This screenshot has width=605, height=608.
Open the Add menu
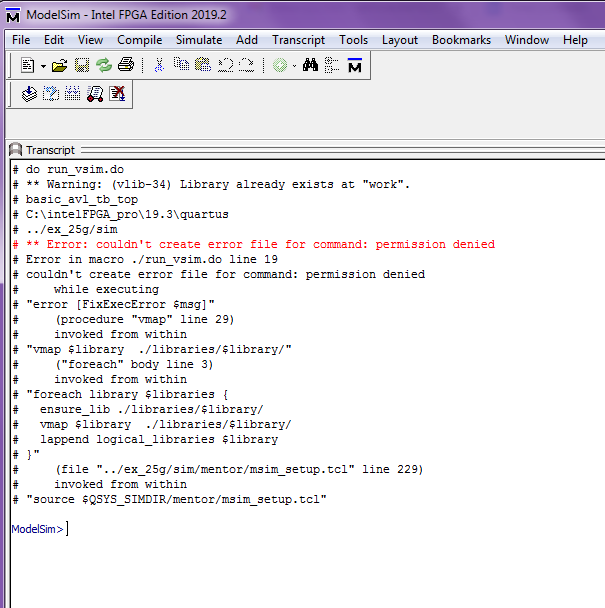[x=247, y=40]
